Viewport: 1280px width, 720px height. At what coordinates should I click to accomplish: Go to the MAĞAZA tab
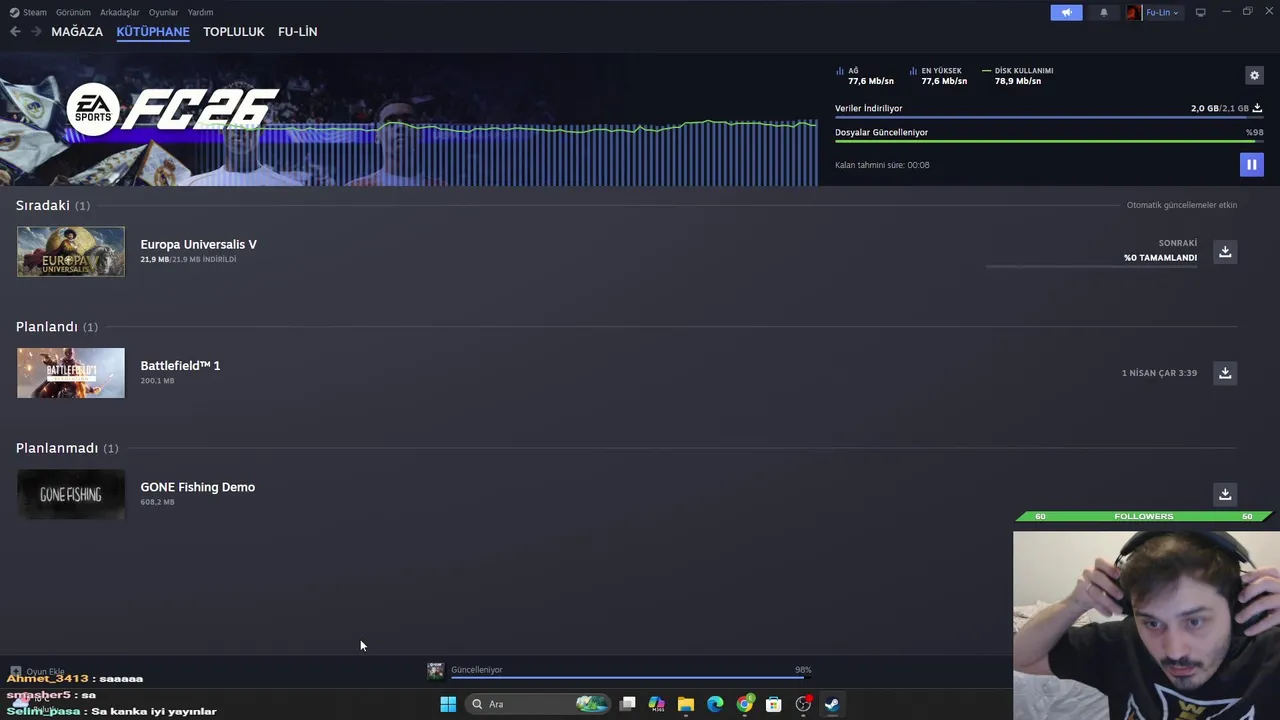(x=77, y=32)
